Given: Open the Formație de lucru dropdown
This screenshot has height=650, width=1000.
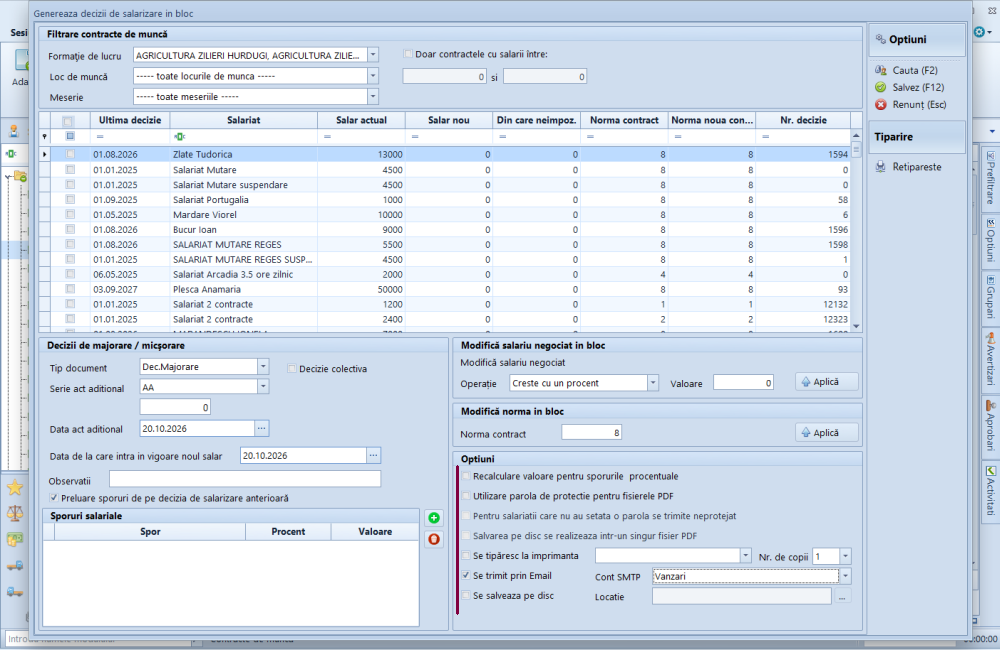Looking at the screenshot, I should point(373,55).
